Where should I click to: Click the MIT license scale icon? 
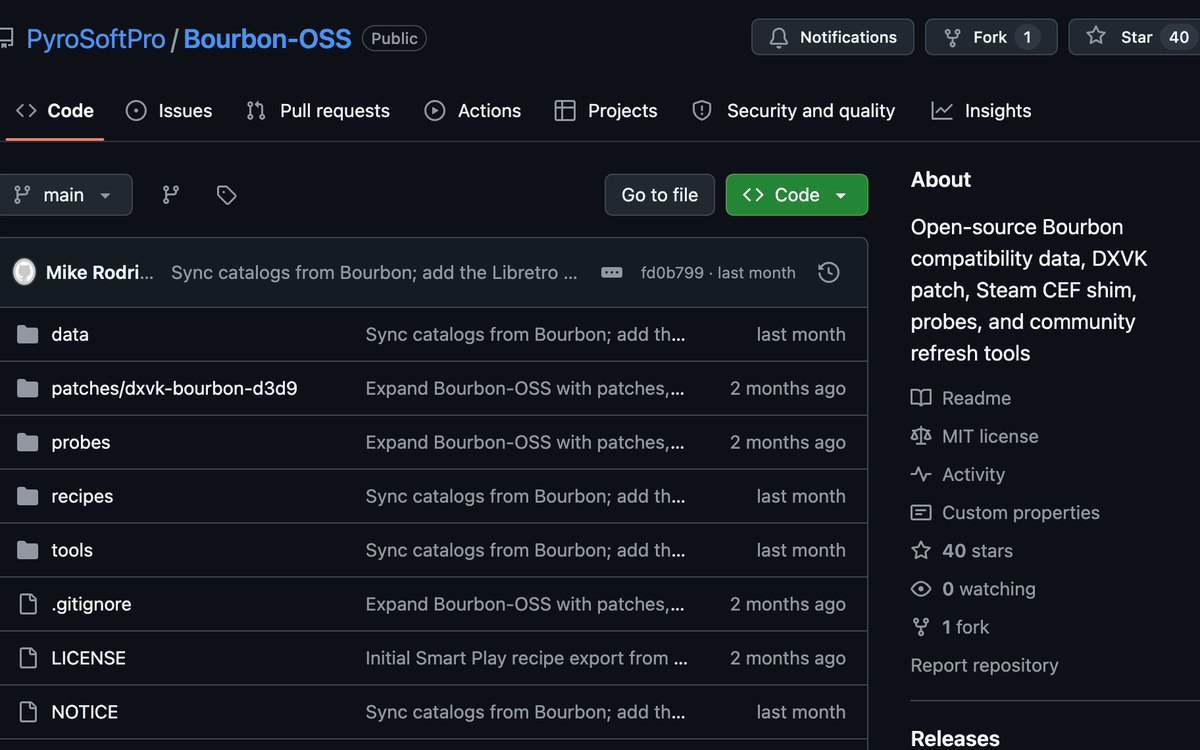pos(921,436)
